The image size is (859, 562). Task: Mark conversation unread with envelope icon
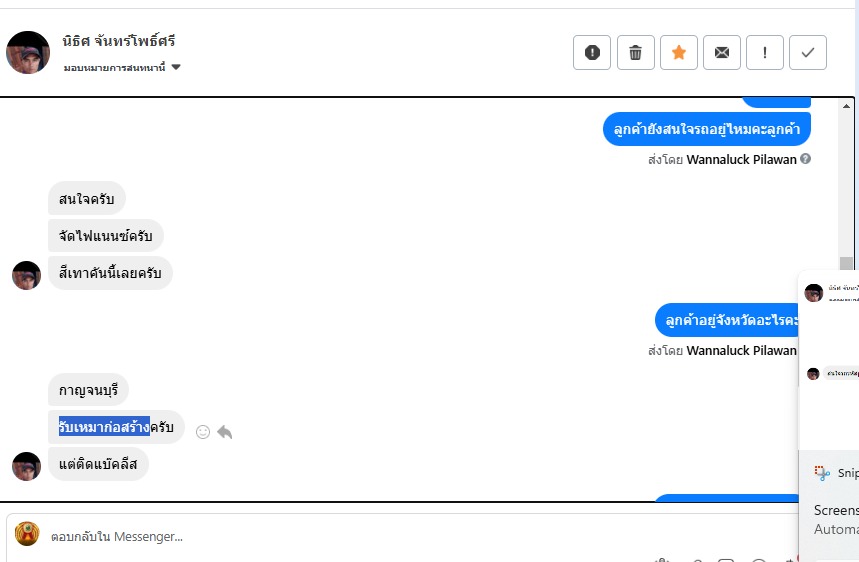(x=722, y=53)
